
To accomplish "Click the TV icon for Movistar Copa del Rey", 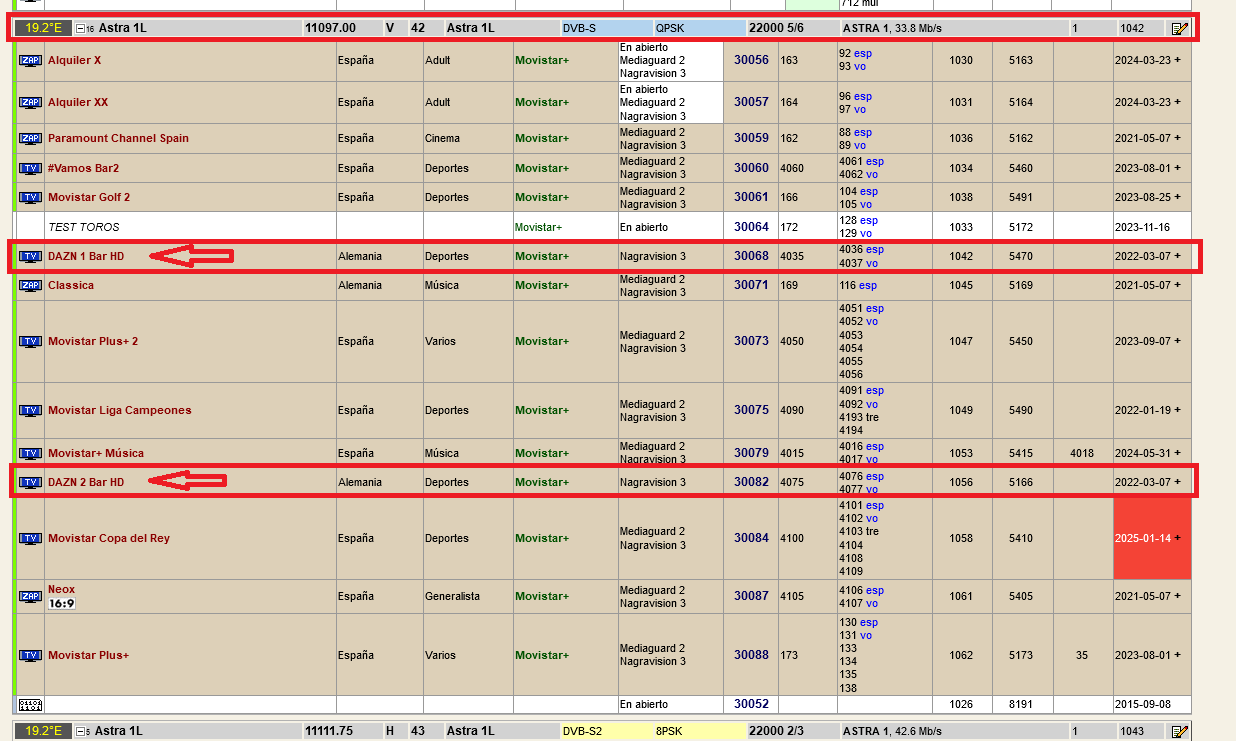I will [x=30, y=538].
